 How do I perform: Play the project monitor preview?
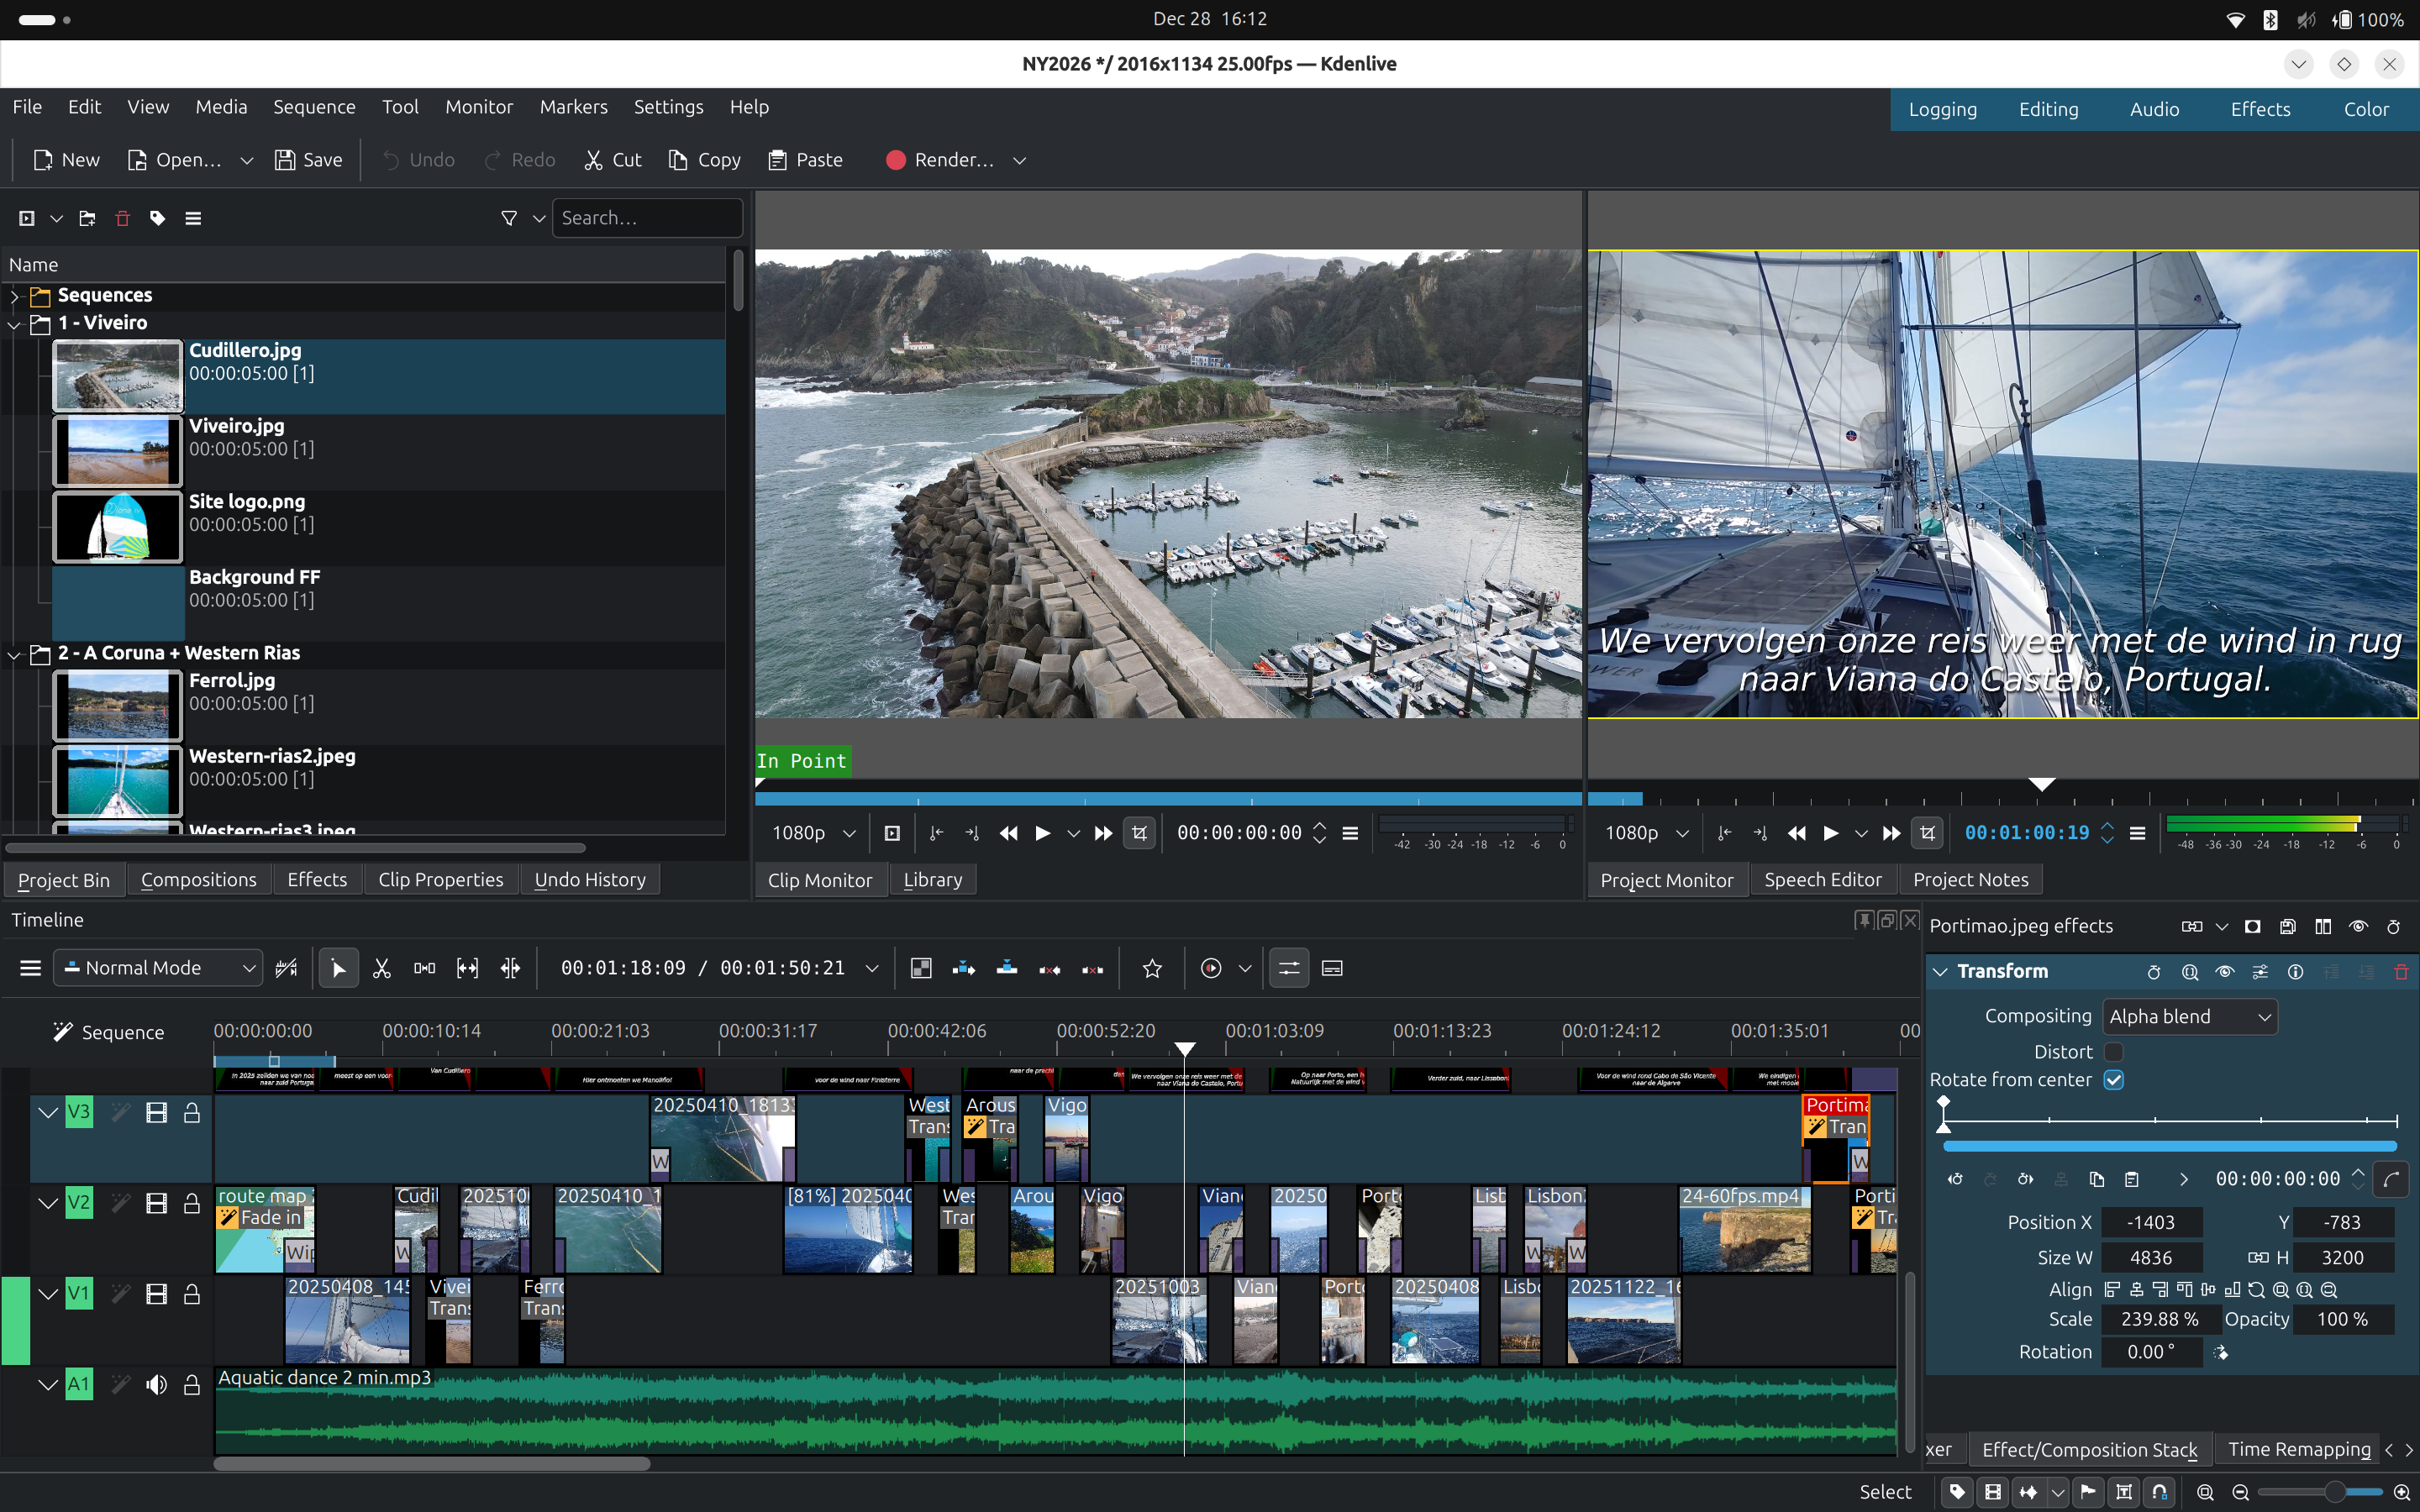(x=1830, y=833)
